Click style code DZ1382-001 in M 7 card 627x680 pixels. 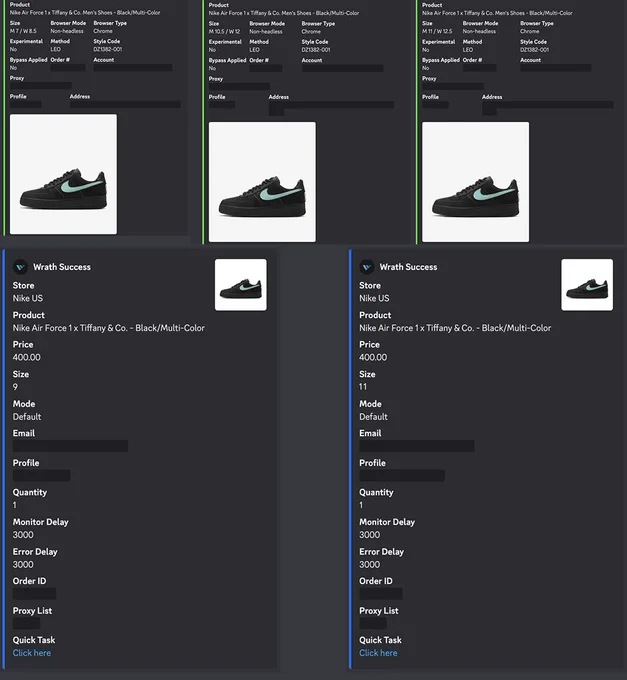(x=108, y=49)
